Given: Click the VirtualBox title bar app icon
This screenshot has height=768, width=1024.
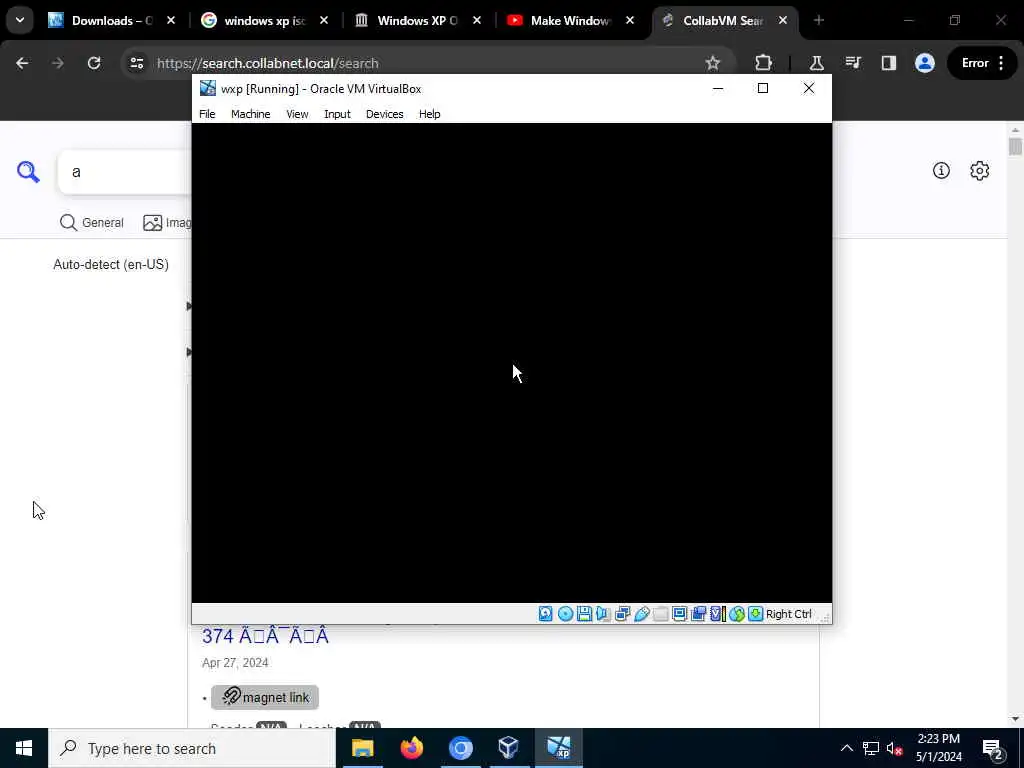Looking at the screenshot, I should click(x=208, y=88).
